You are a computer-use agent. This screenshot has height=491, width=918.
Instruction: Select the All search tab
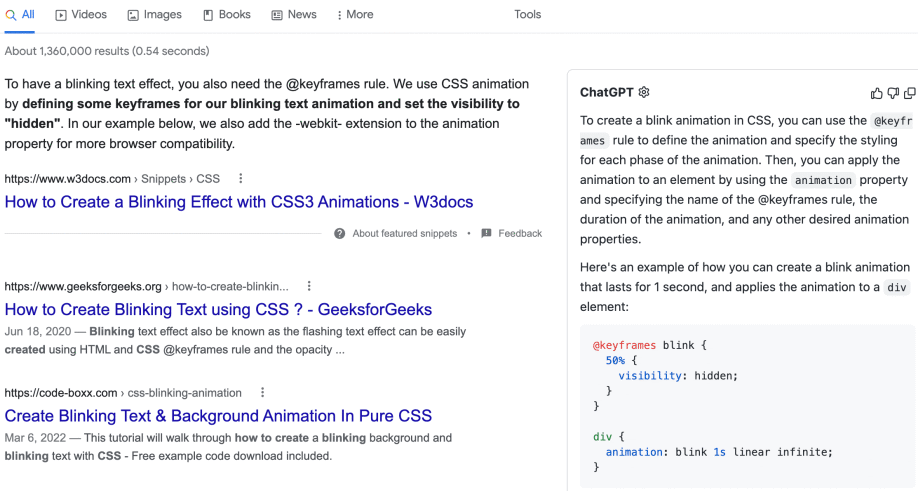click(20, 15)
